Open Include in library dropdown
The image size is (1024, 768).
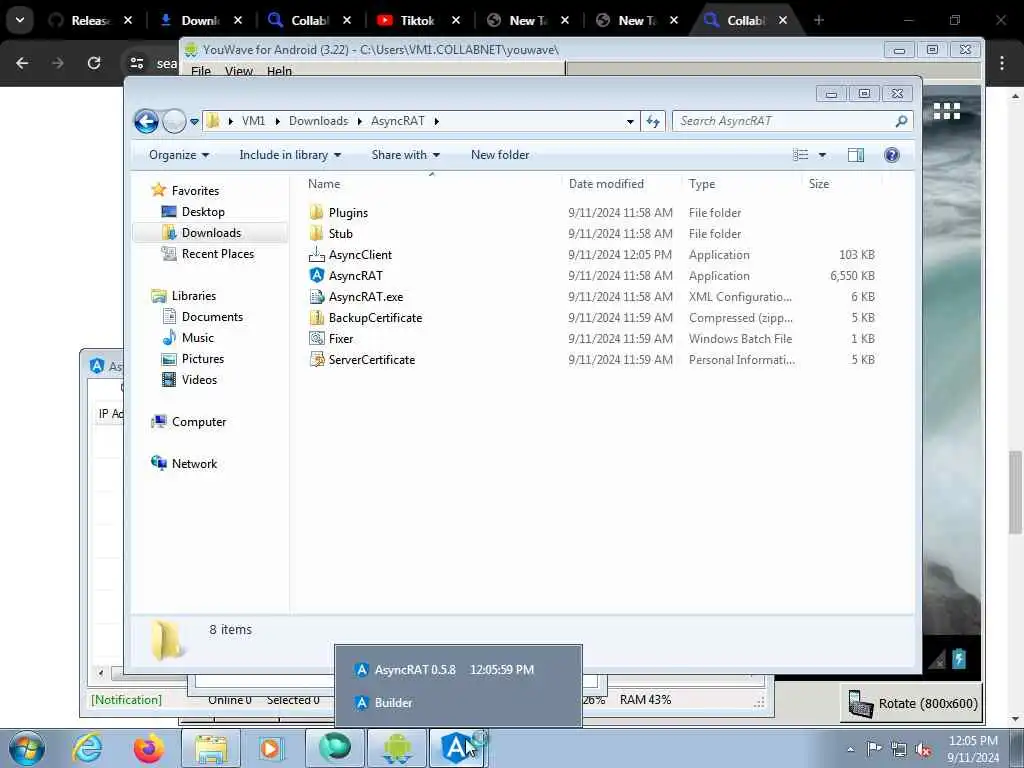(x=290, y=155)
